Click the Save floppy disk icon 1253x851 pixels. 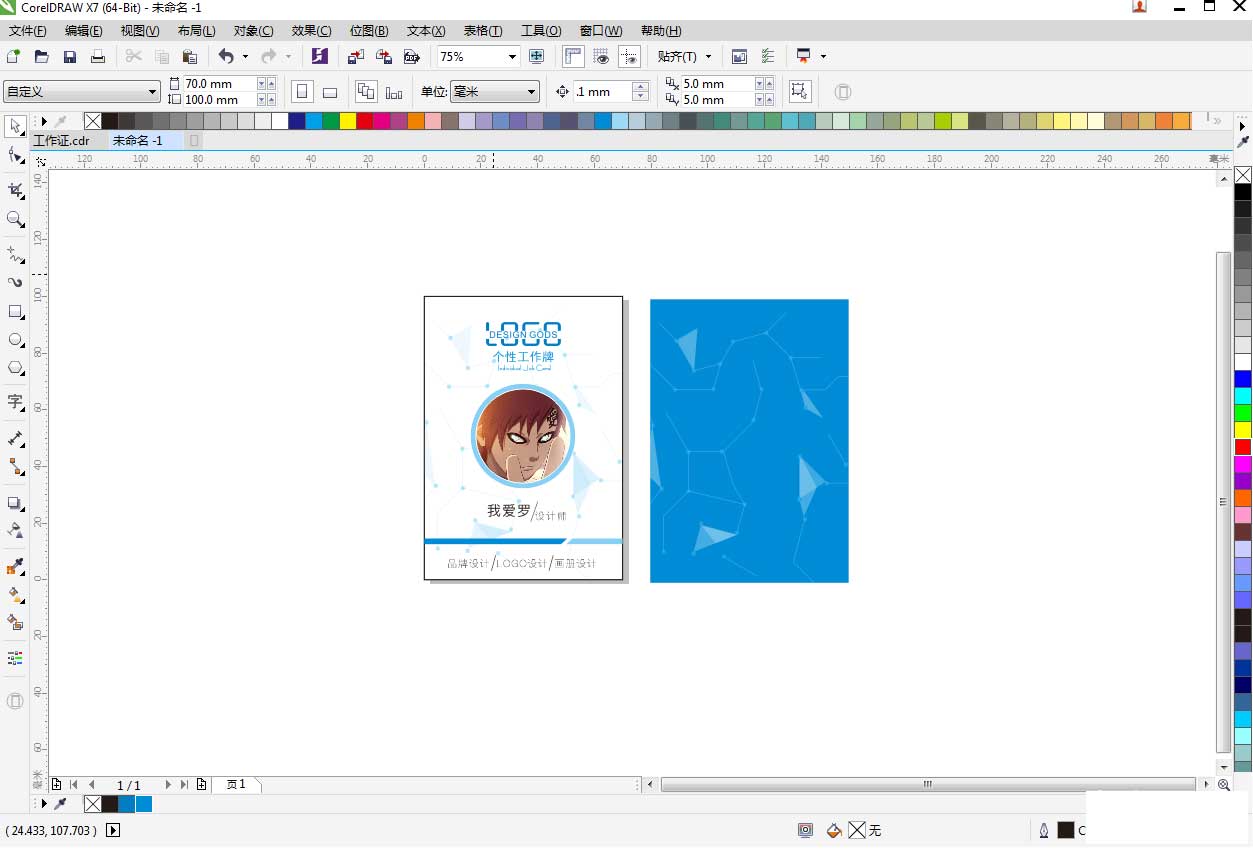70,57
